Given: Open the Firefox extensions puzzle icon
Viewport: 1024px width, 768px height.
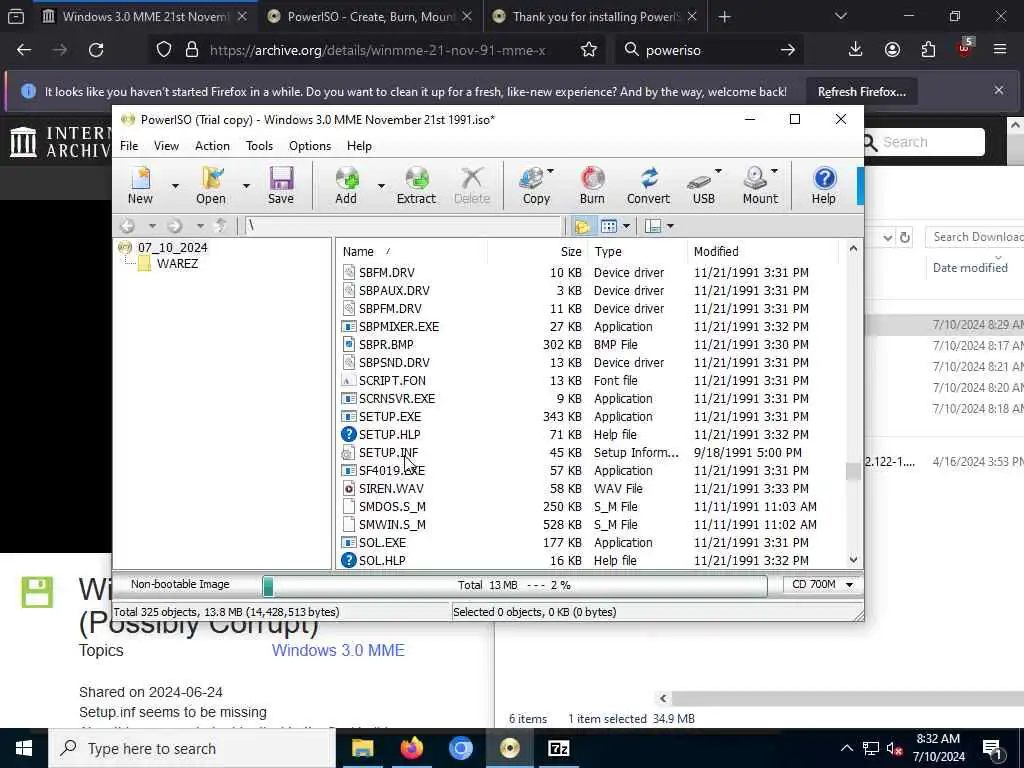Looking at the screenshot, I should [x=928, y=50].
